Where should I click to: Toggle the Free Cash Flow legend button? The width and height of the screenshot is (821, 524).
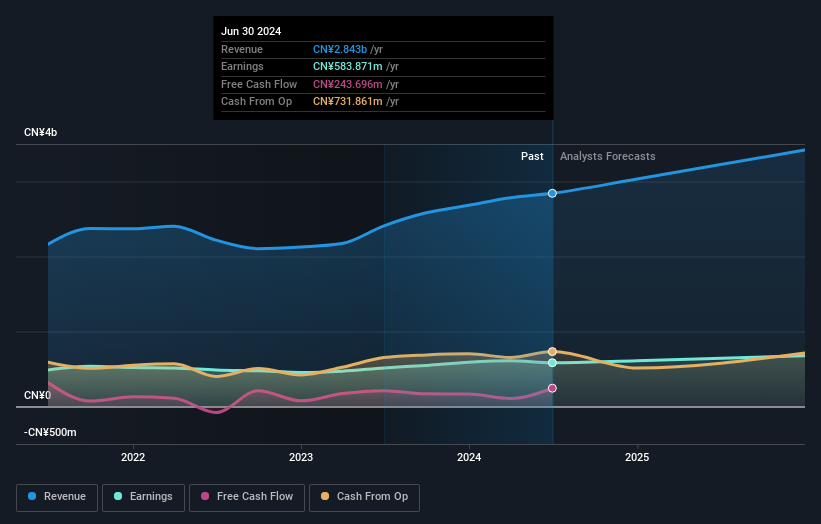(x=247, y=497)
